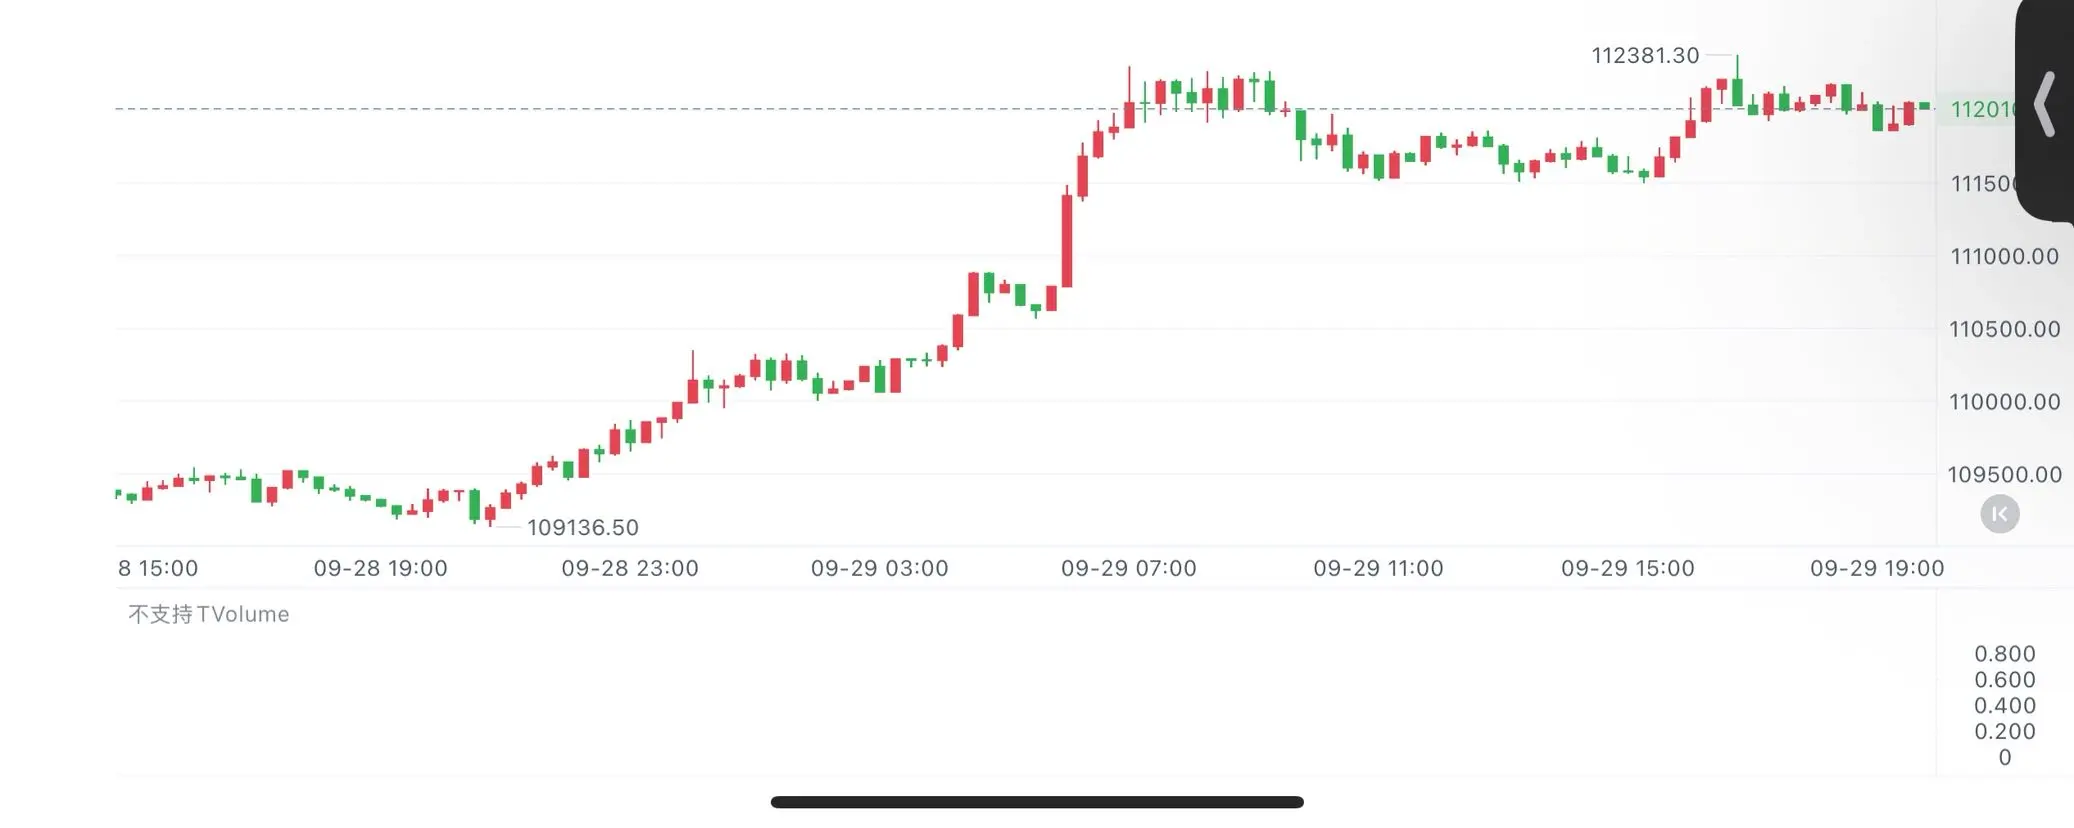Tap the 111000.00 price axis label
The image size is (2074, 828).
point(2004,256)
